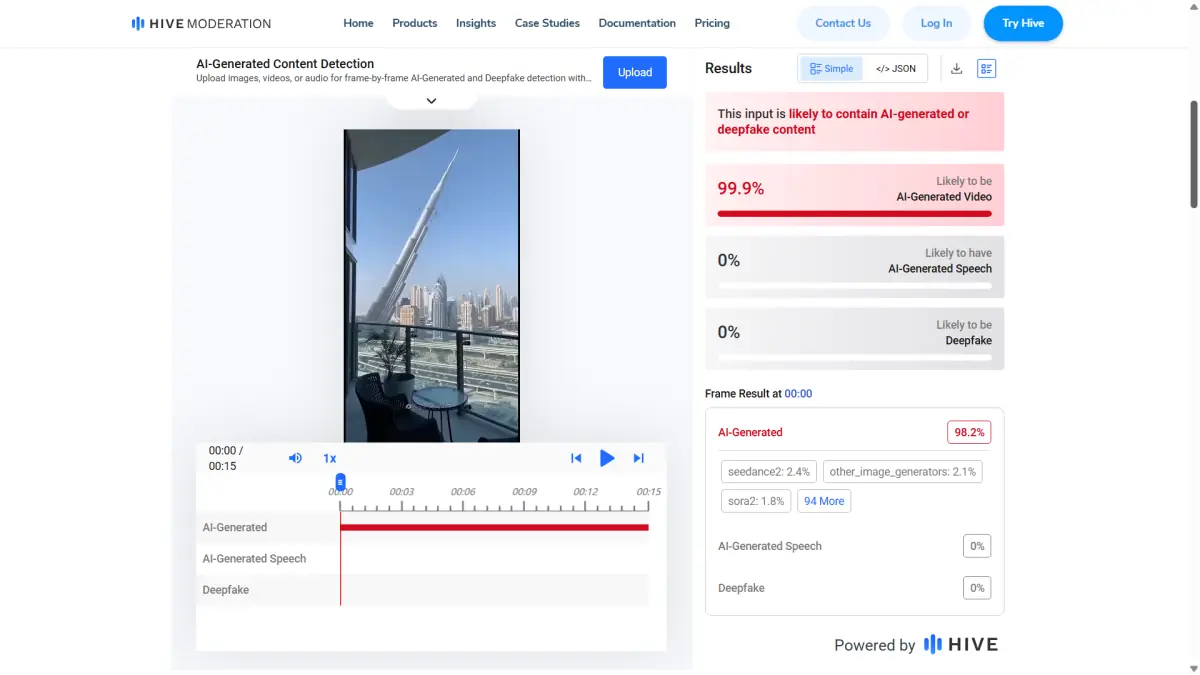Skip to next frame

click(x=638, y=458)
